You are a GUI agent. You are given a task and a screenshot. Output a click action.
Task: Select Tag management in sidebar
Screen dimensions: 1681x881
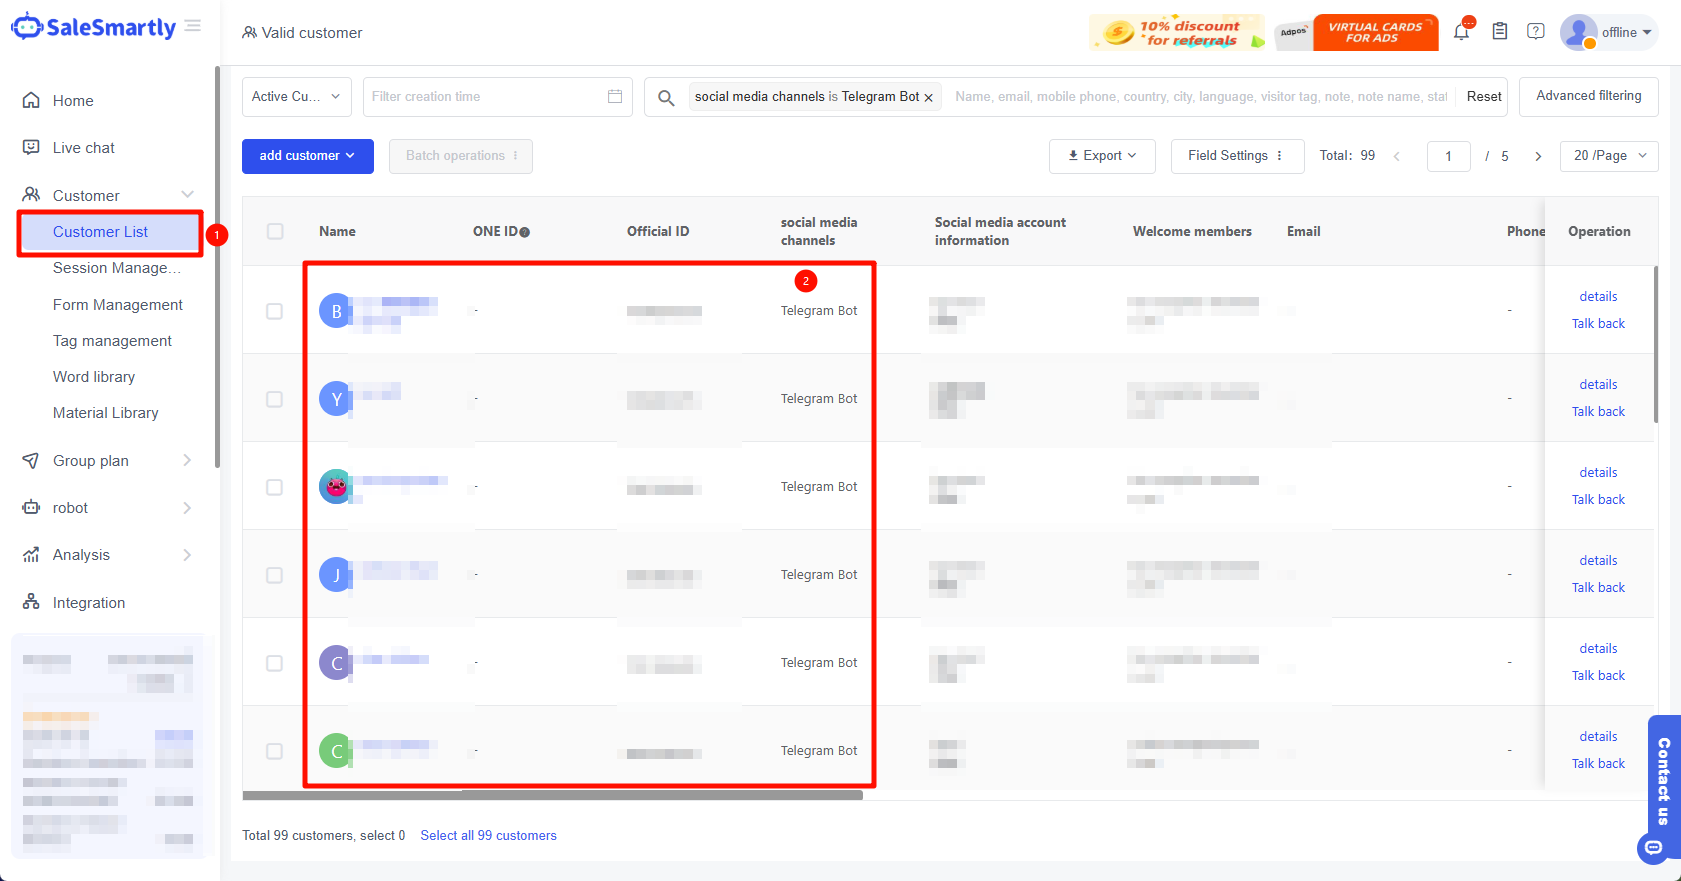pos(112,341)
